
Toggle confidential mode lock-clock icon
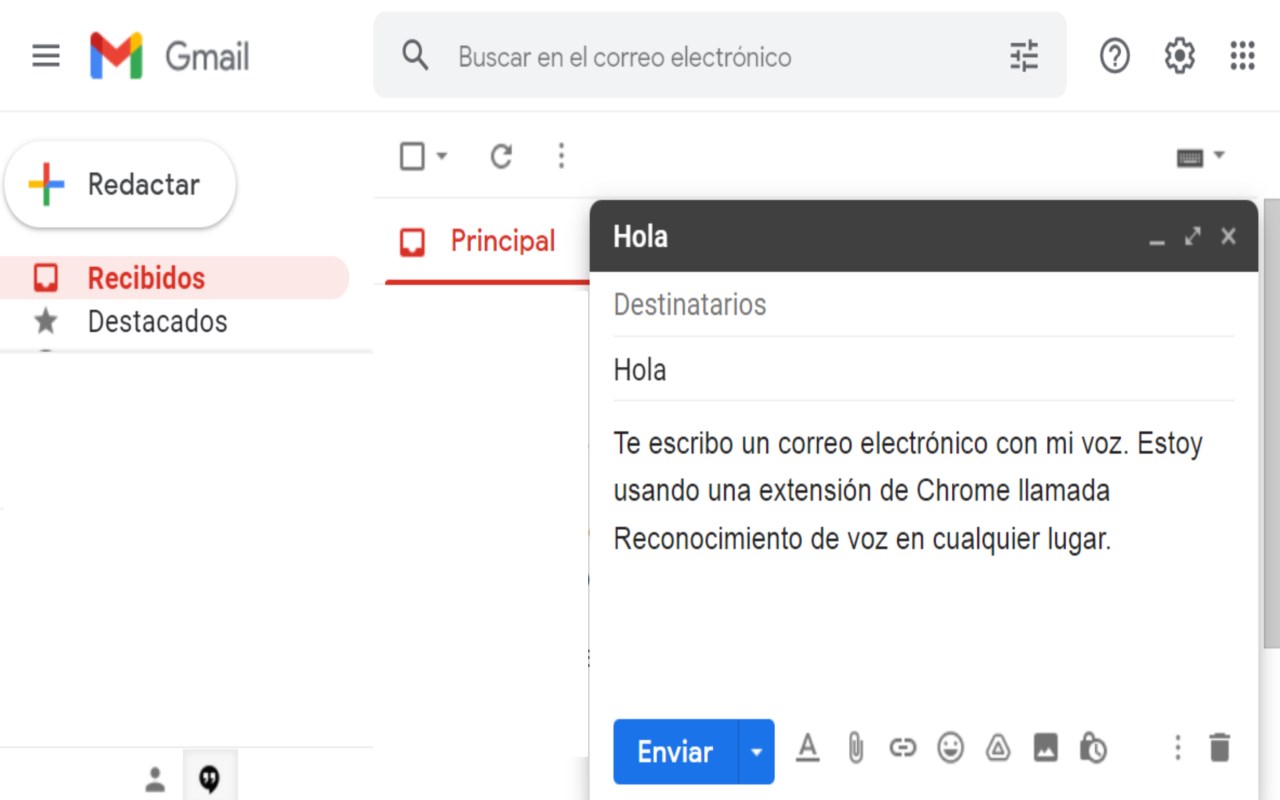[x=1093, y=748]
